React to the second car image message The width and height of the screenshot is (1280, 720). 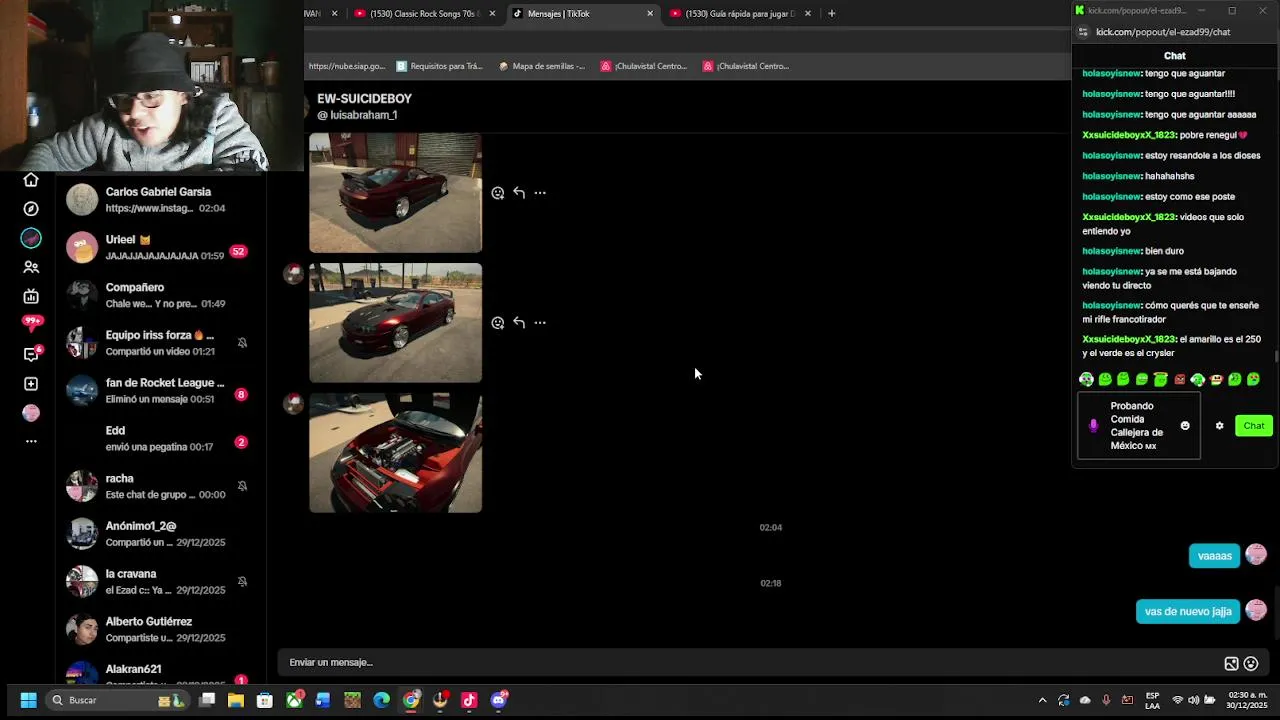pos(498,323)
